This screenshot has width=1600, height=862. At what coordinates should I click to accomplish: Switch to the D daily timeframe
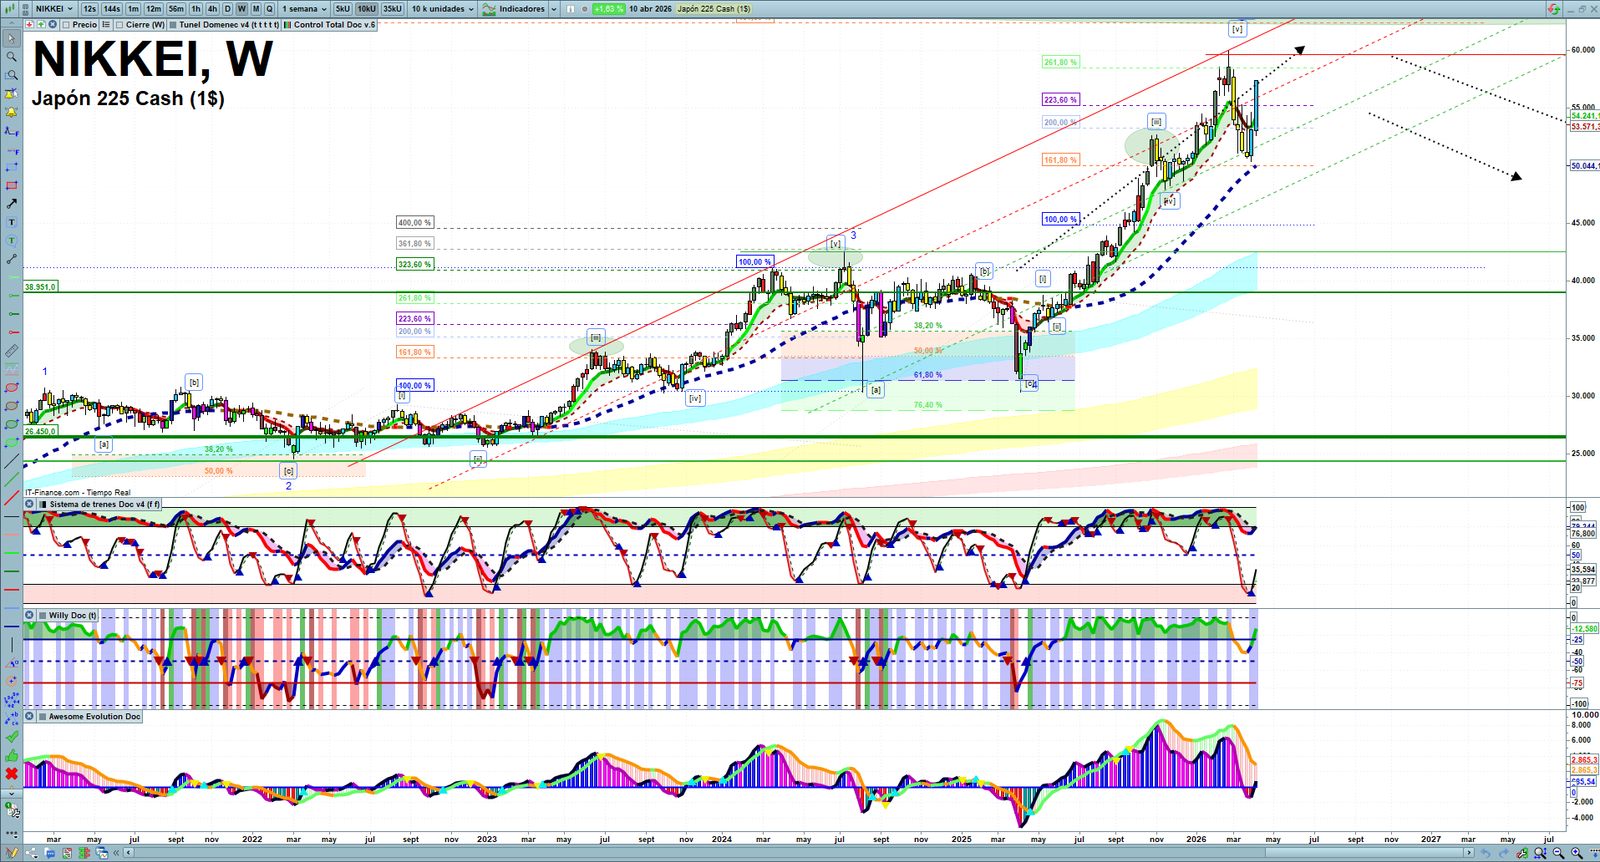click(x=227, y=9)
